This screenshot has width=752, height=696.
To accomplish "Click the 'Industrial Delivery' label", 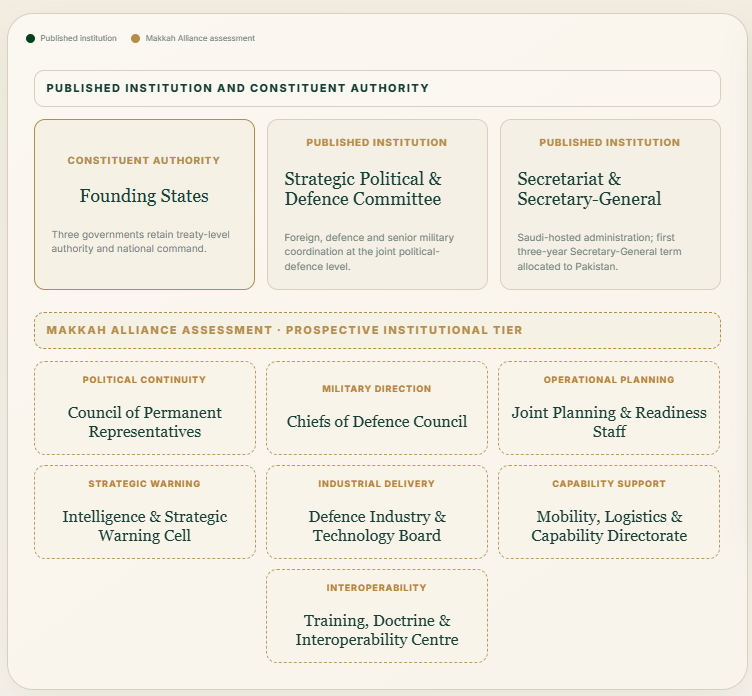I will [376, 484].
